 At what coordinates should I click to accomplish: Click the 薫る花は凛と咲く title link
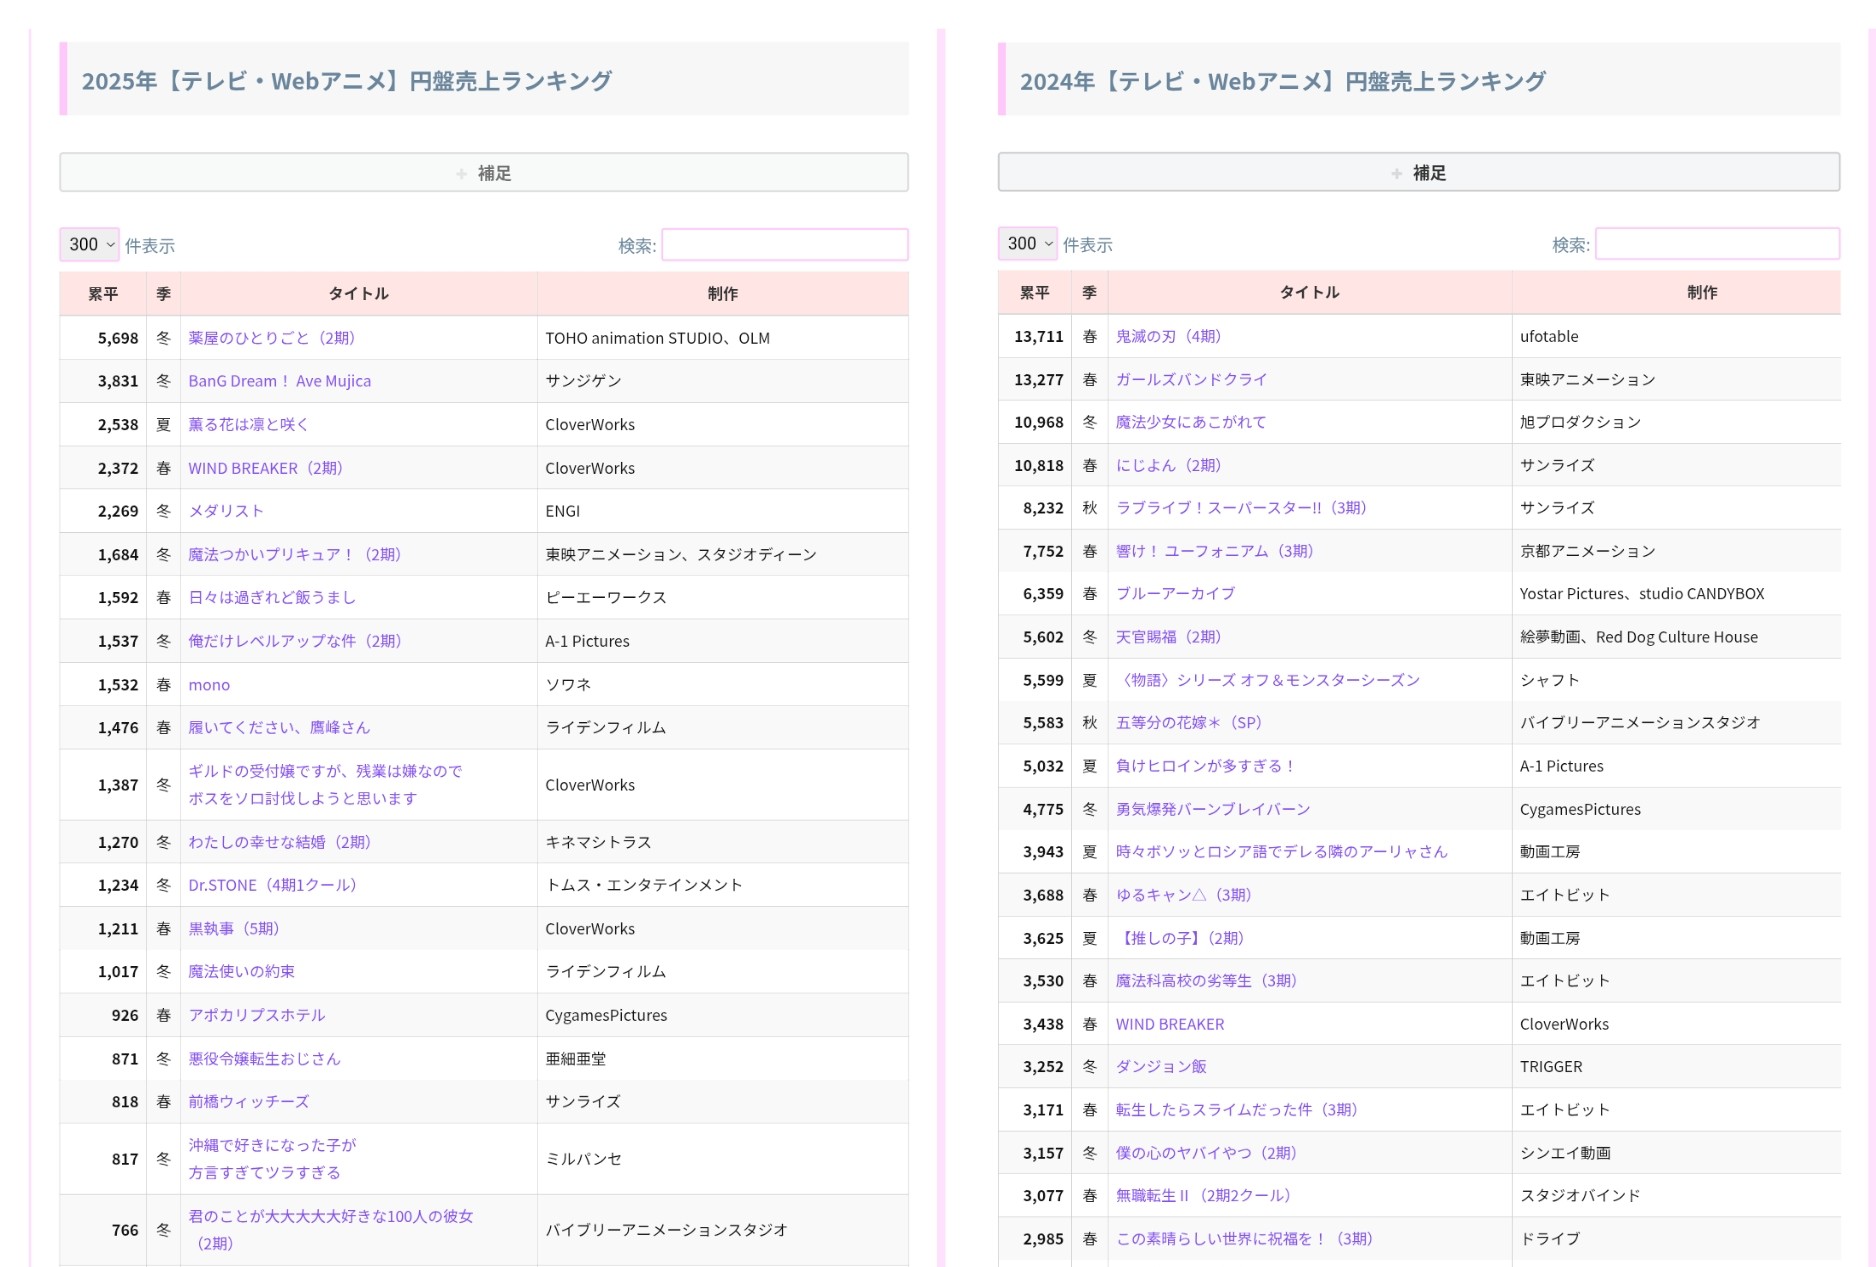(248, 424)
